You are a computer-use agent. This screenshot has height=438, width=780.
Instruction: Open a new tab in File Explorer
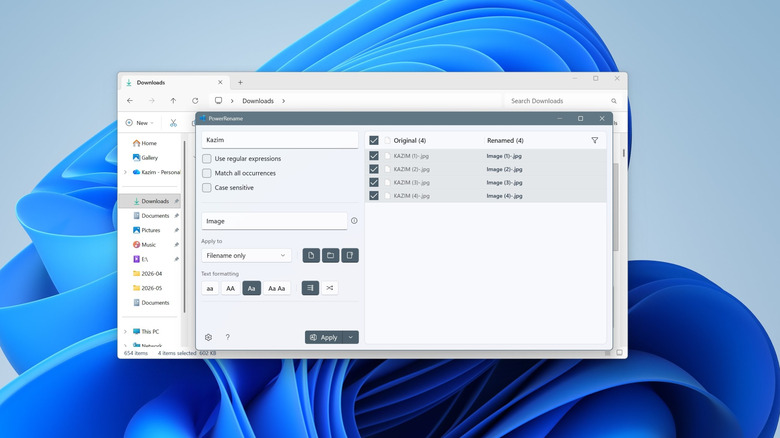(240, 83)
